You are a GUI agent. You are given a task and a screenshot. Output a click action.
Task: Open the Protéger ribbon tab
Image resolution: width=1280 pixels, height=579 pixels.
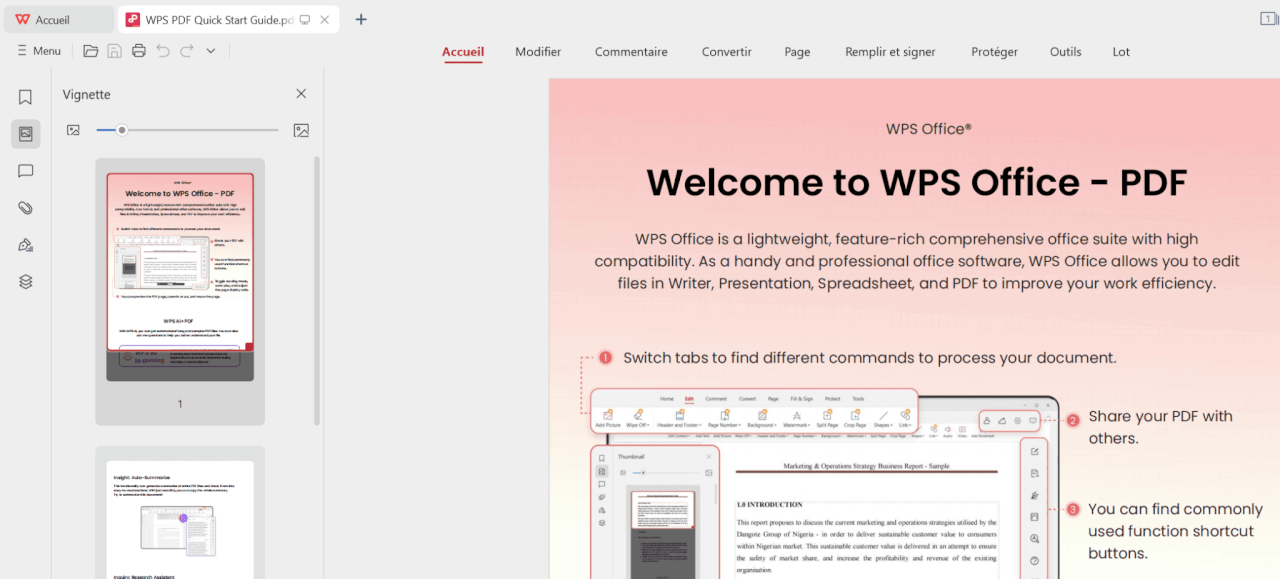click(x=994, y=52)
